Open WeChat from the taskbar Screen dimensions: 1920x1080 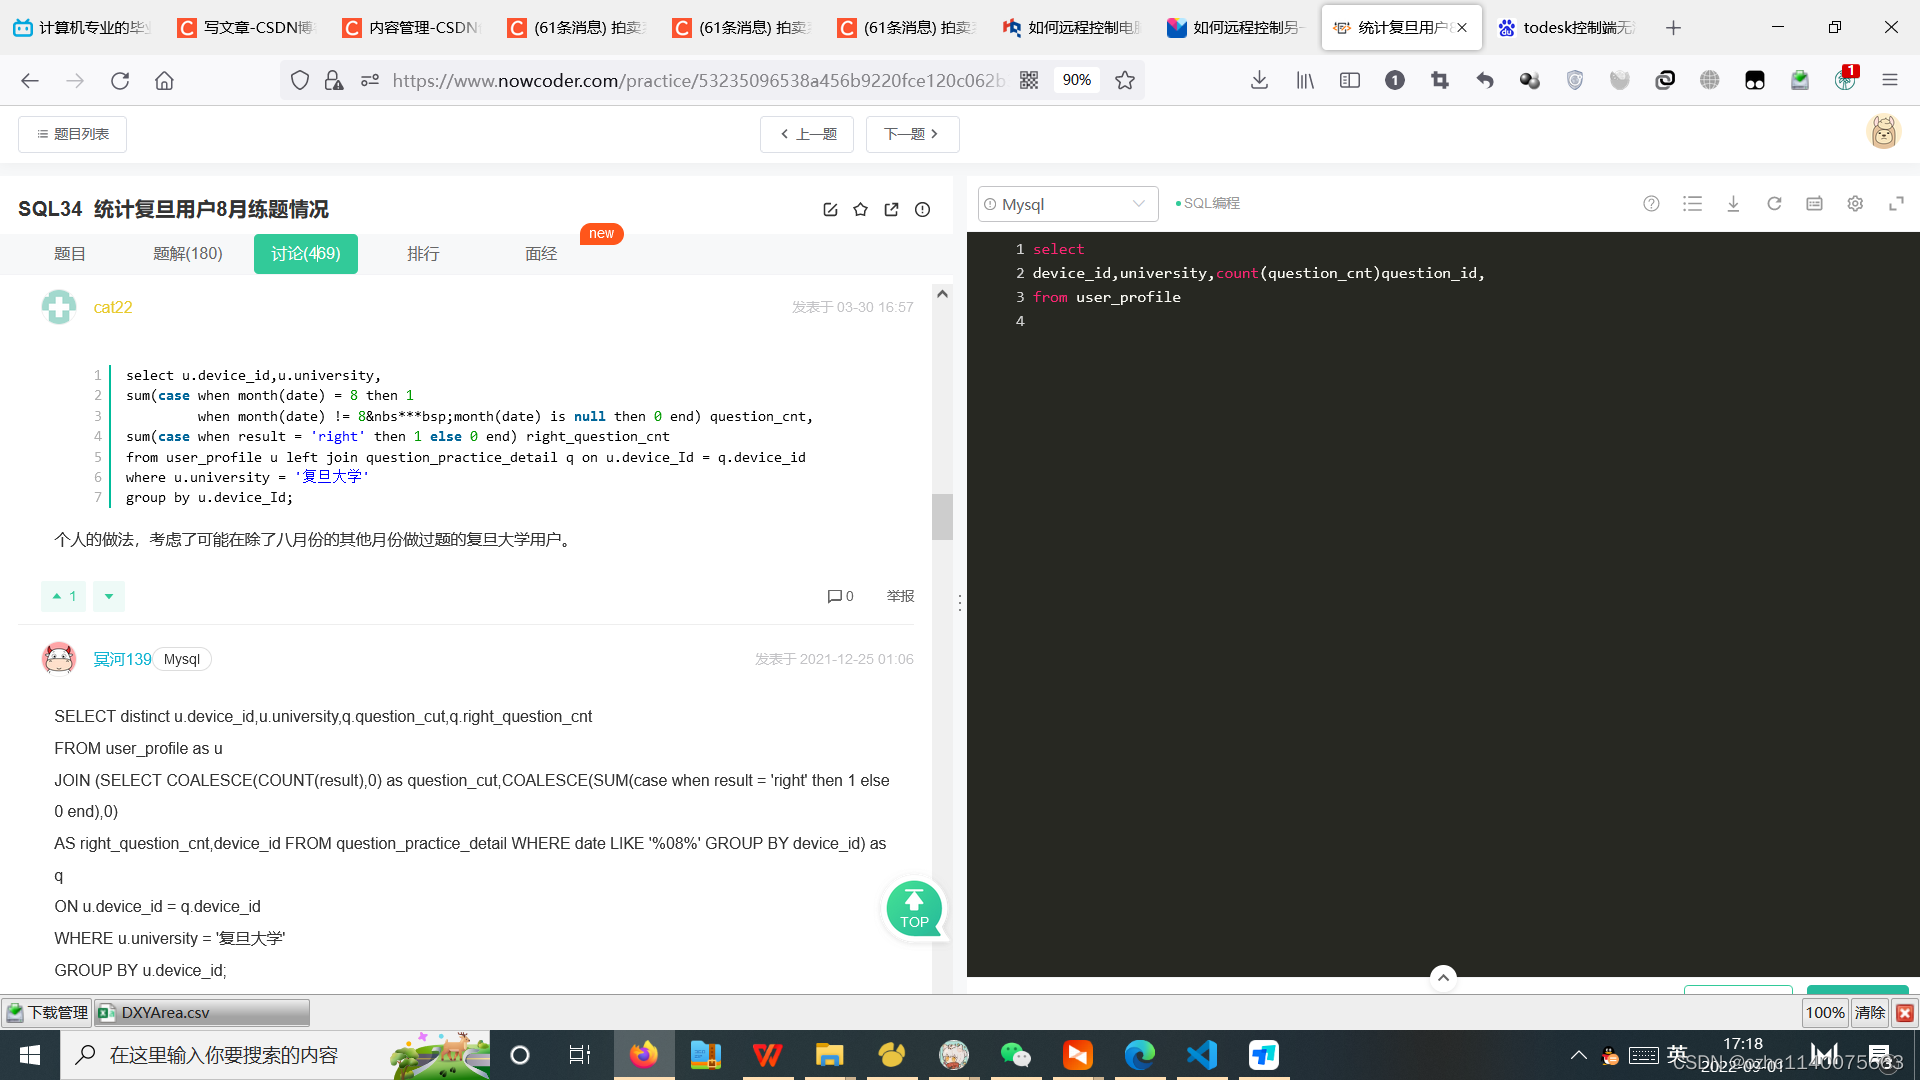coord(1015,1055)
